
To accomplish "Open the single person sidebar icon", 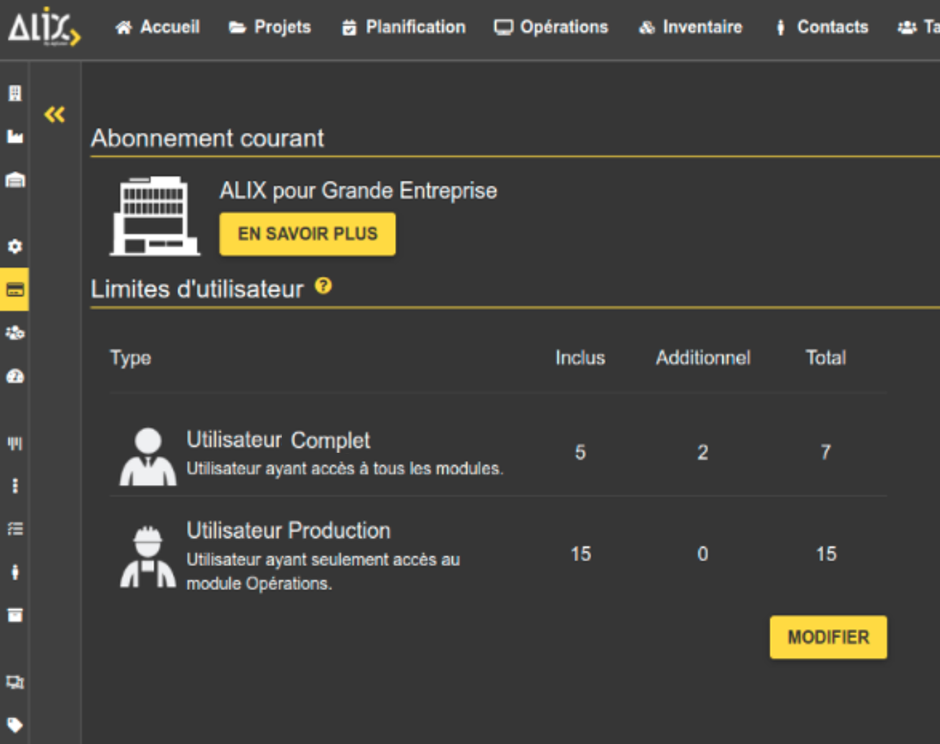I will tap(15, 572).
